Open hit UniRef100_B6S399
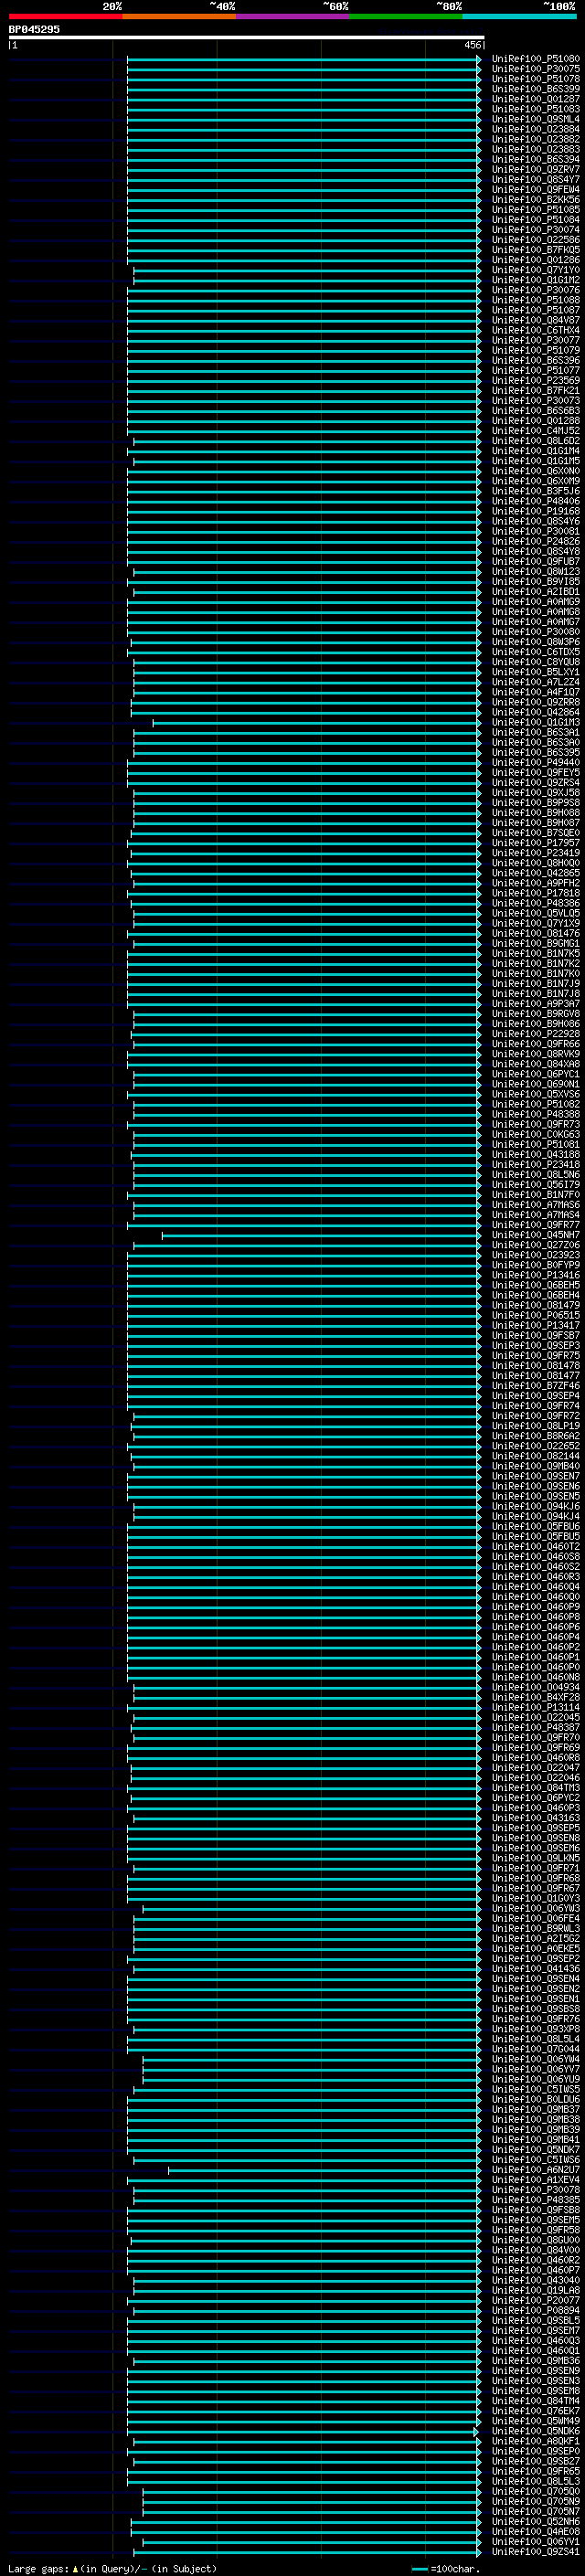The height and width of the screenshot is (2576, 585). (535, 89)
